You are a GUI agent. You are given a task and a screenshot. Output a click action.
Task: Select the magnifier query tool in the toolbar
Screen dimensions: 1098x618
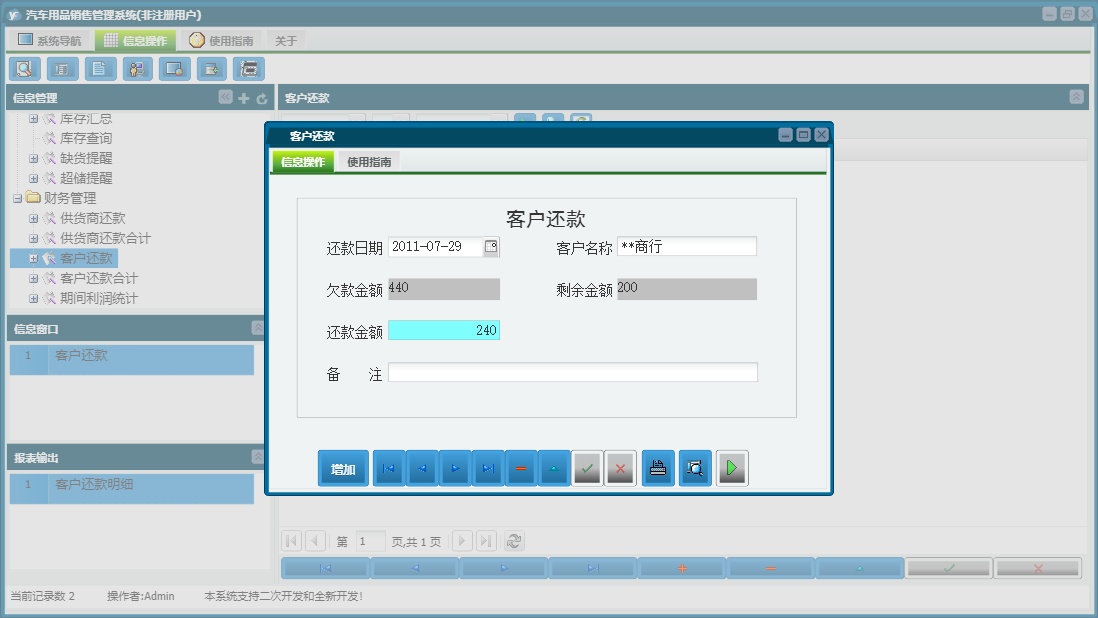point(24,68)
